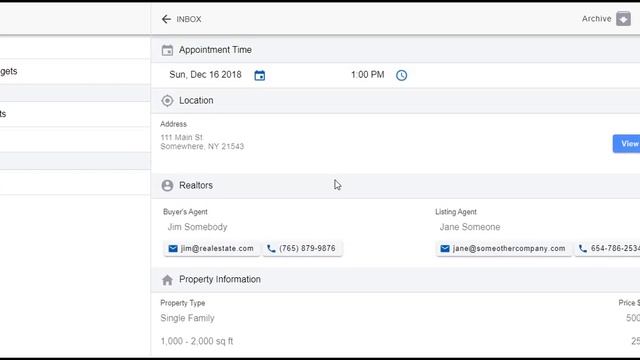Image resolution: width=640 pixels, height=360 pixels.
Task: Click the Archive label
Action: [596, 19]
